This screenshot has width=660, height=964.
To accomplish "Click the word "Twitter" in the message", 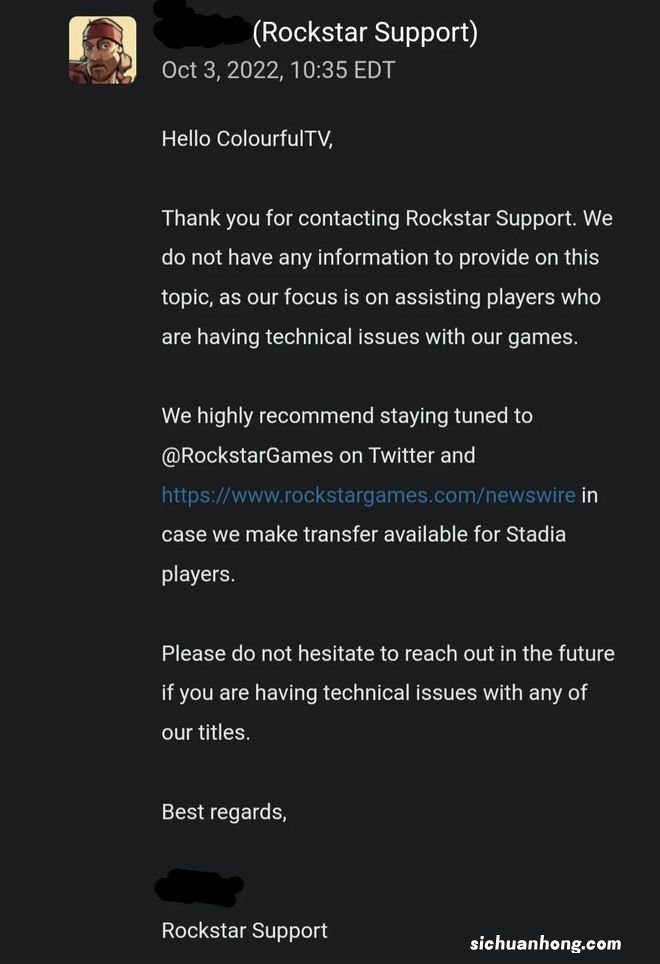I will [x=401, y=456].
